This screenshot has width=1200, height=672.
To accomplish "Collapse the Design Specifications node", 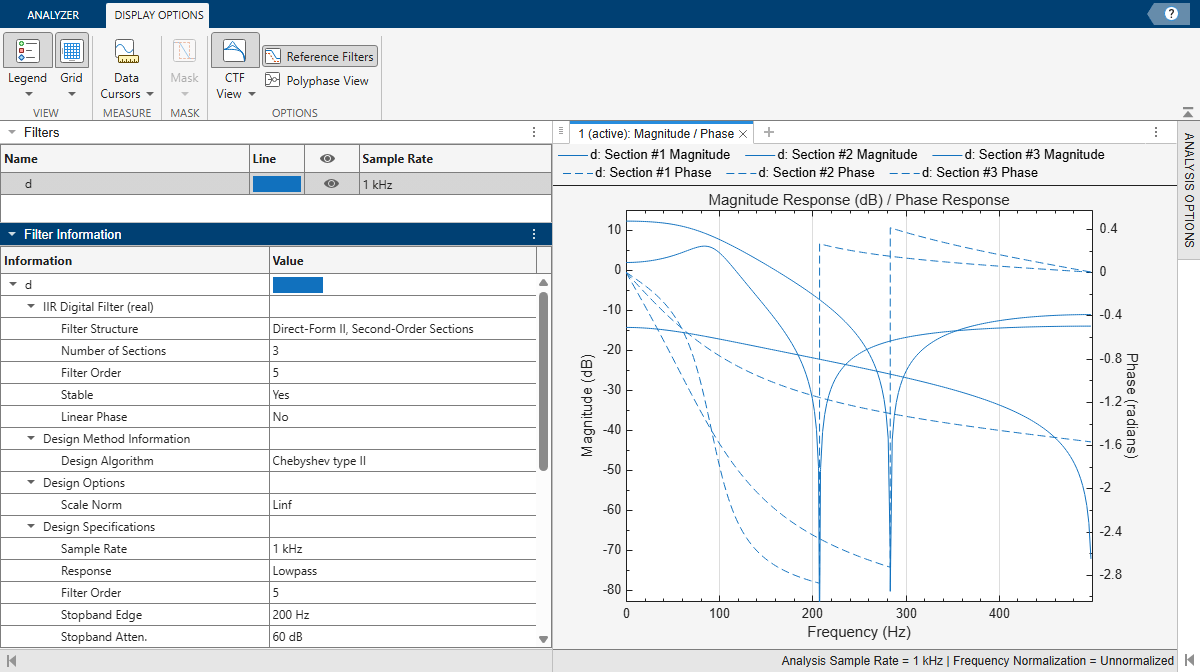I will pos(30,527).
